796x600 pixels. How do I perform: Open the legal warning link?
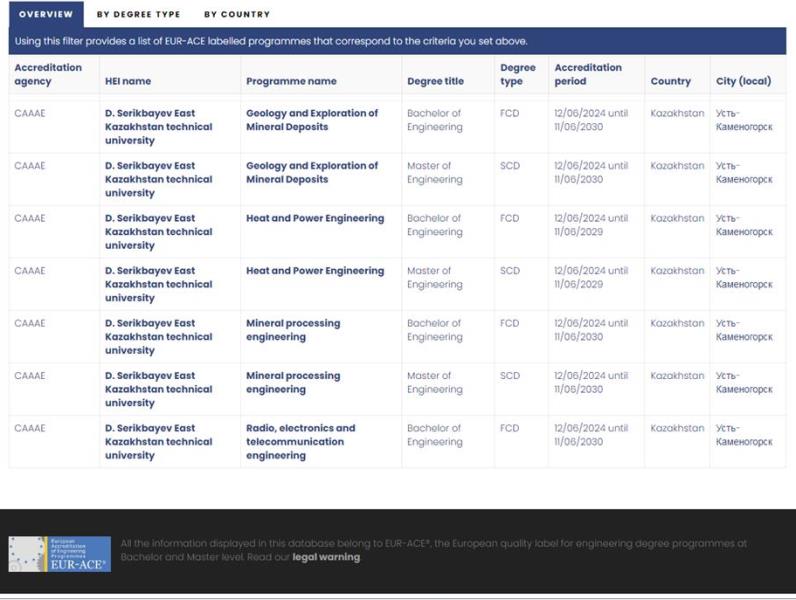[x=326, y=557]
